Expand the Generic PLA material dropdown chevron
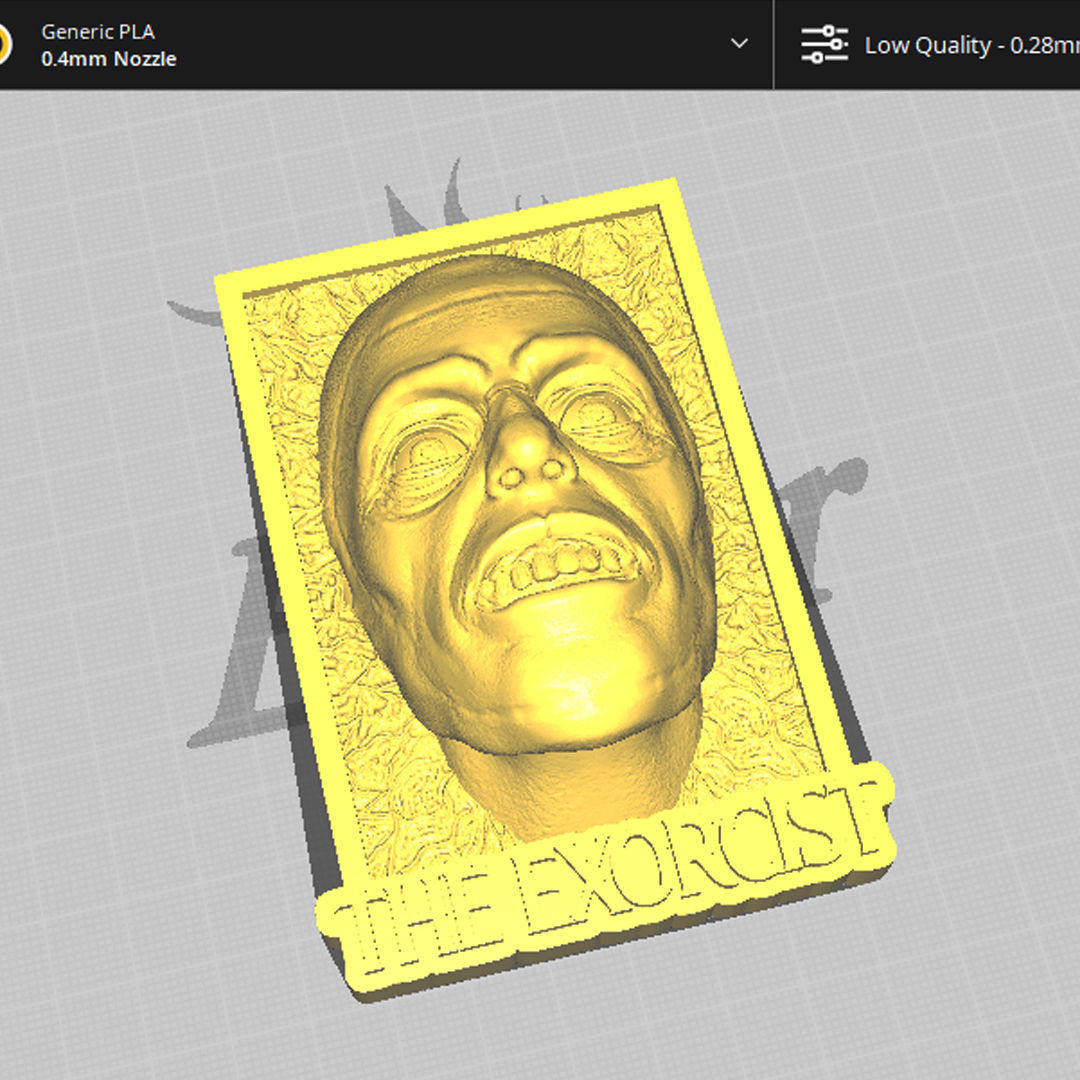This screenshot has width=1080, height=1080. [739, 43]
